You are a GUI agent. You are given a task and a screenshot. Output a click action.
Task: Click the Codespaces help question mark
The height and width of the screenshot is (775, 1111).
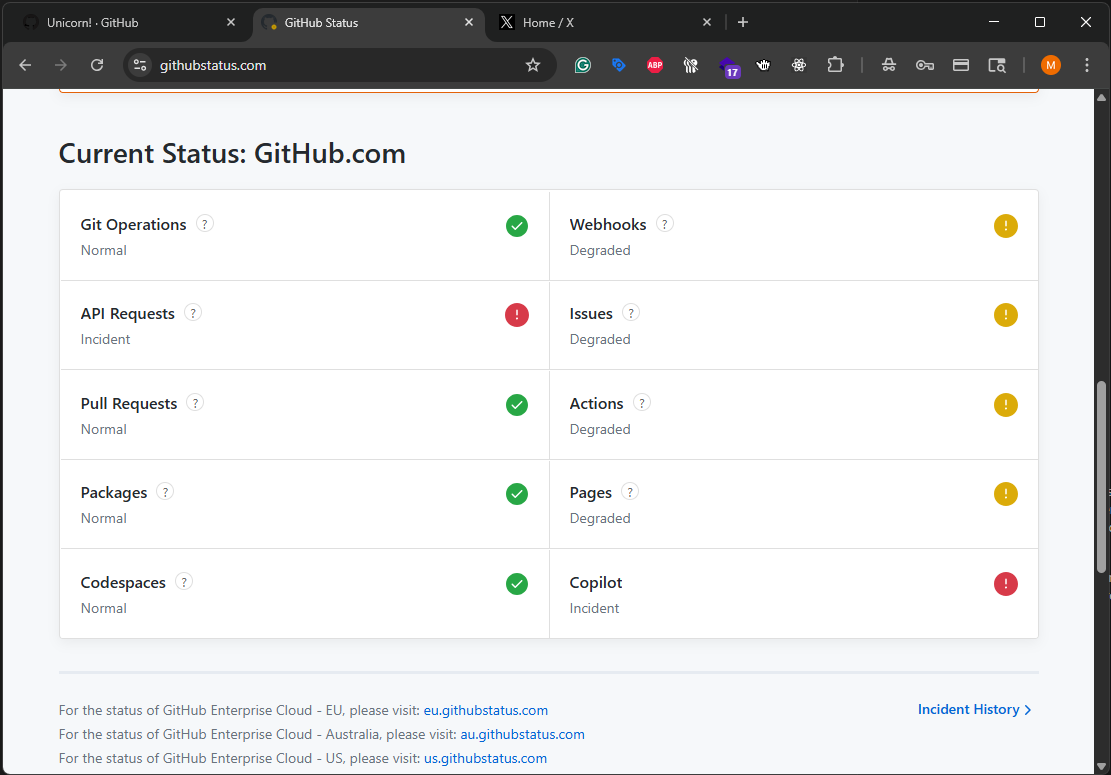184,582
